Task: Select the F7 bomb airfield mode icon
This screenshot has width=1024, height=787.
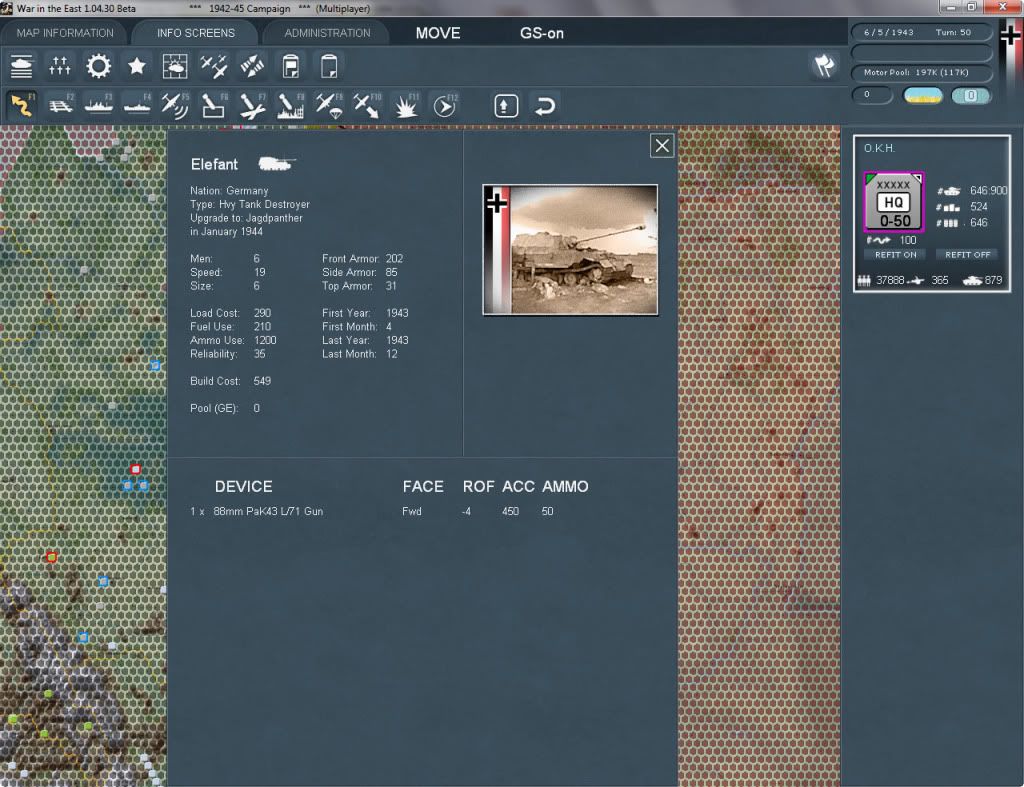Action: coord(252,105)
